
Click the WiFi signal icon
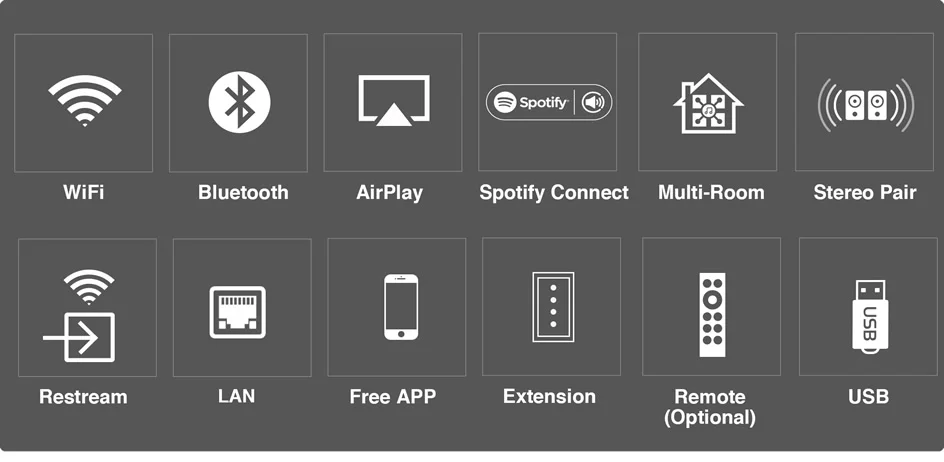click(x=84, y=102)
